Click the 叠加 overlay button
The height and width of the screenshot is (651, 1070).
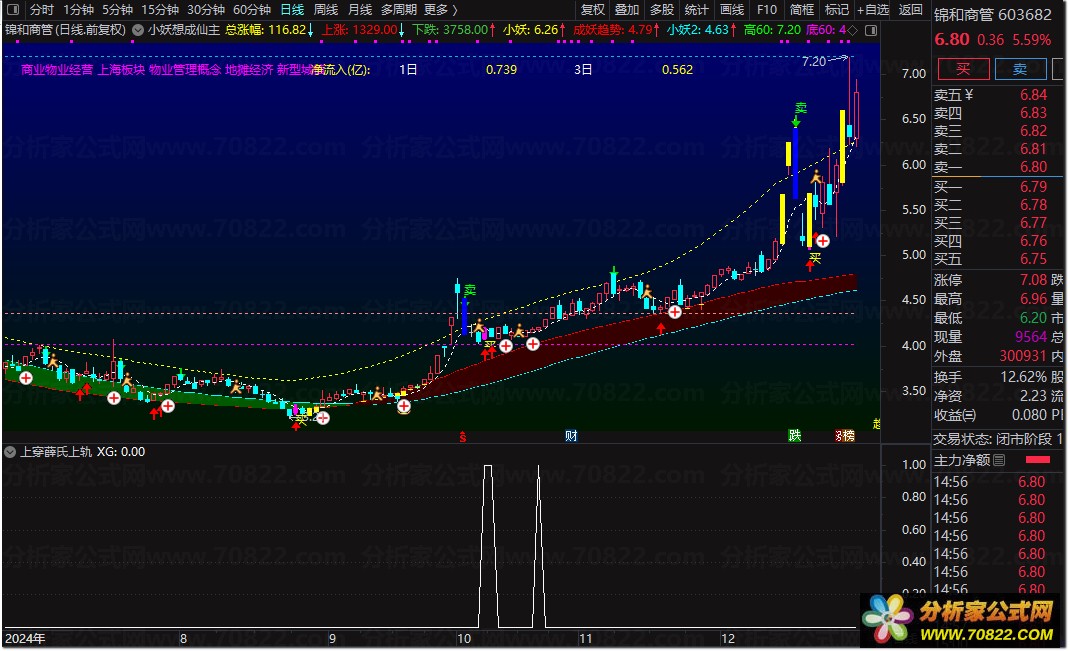click(x=626, y=10)
